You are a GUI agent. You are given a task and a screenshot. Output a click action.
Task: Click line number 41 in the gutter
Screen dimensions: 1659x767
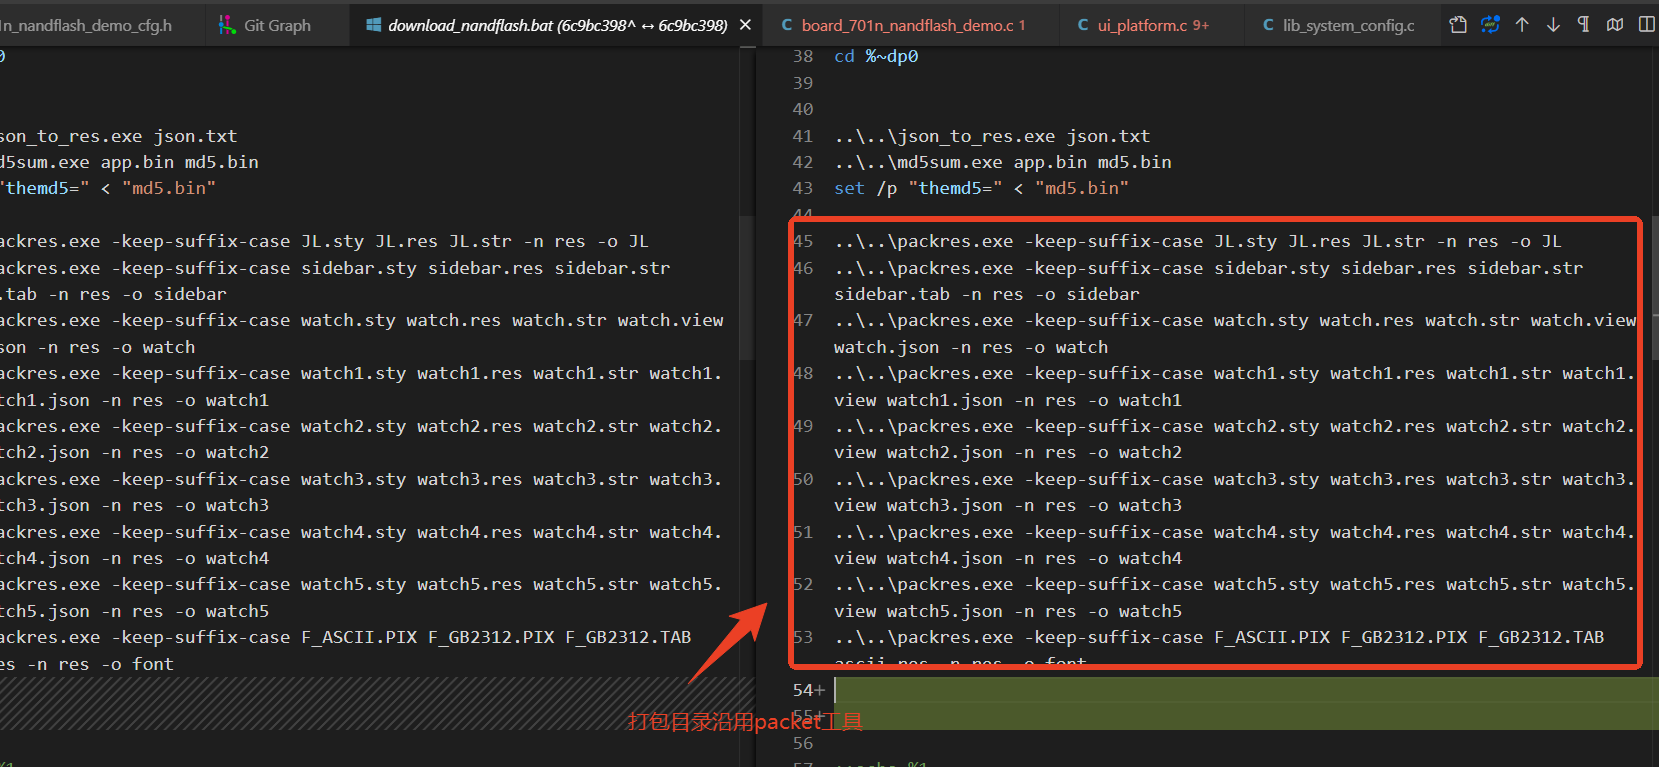click(x=803, y=136)
